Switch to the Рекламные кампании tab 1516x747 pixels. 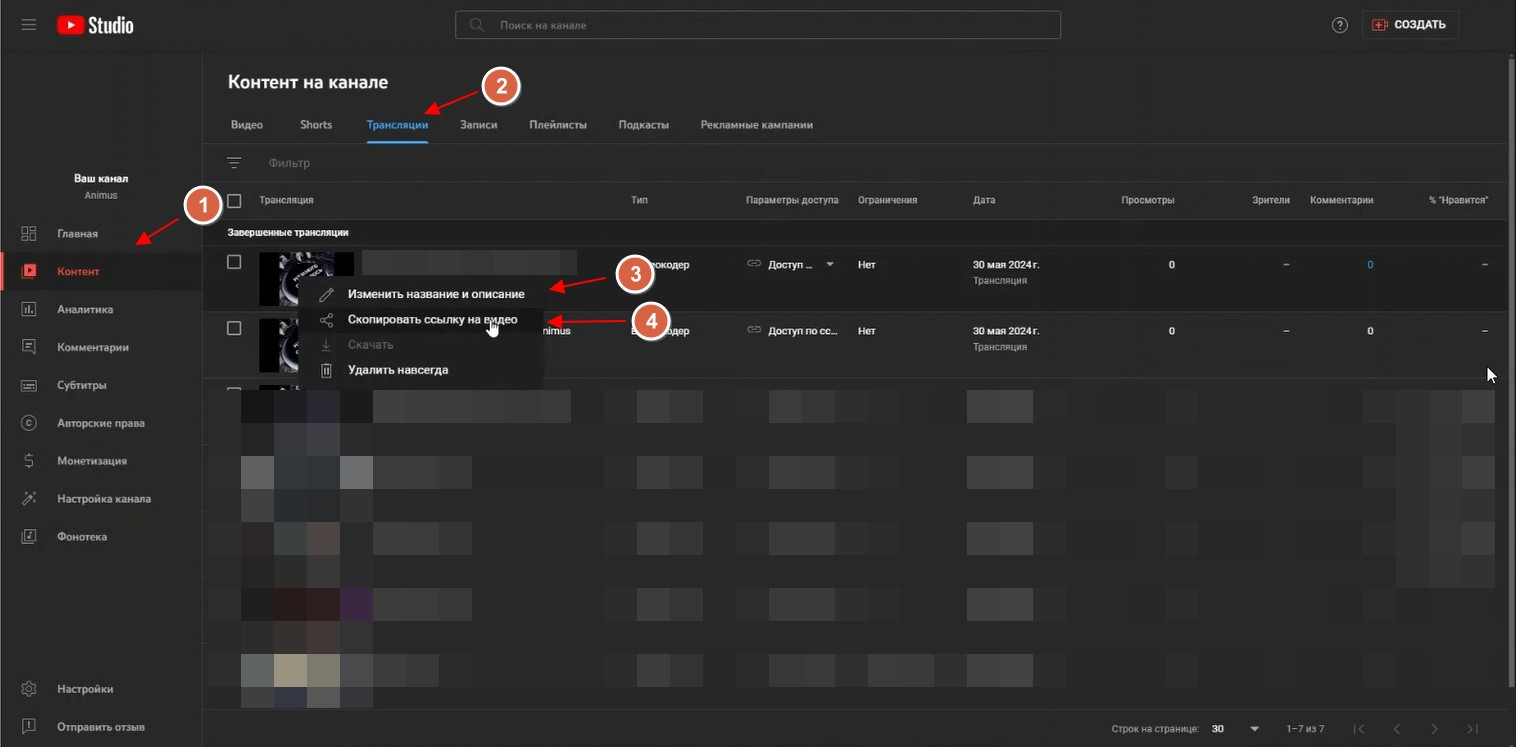(x=757, y=125)
